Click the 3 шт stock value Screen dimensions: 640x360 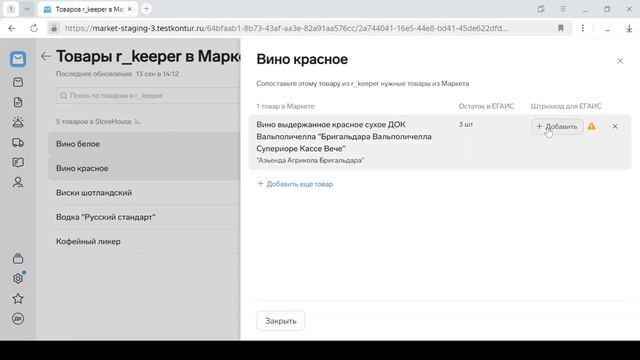(466, 124)
